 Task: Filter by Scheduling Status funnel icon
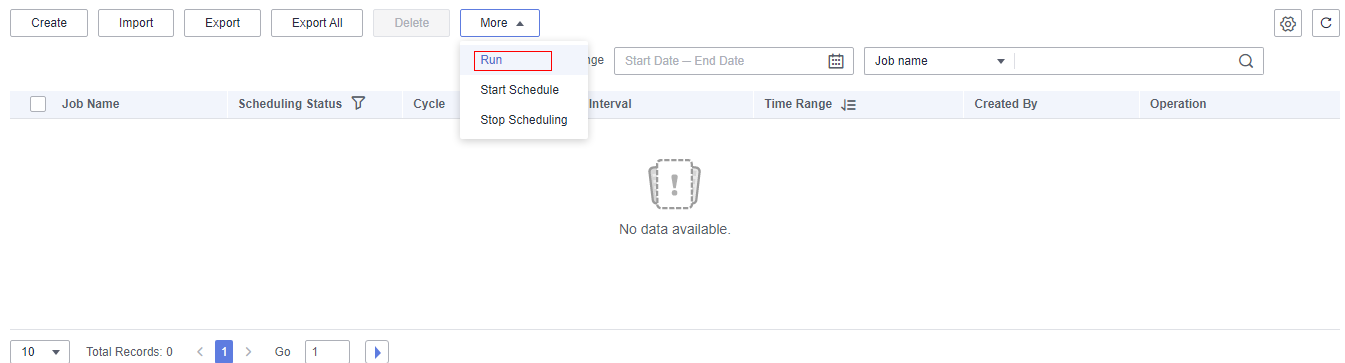[x=358, y=104]
